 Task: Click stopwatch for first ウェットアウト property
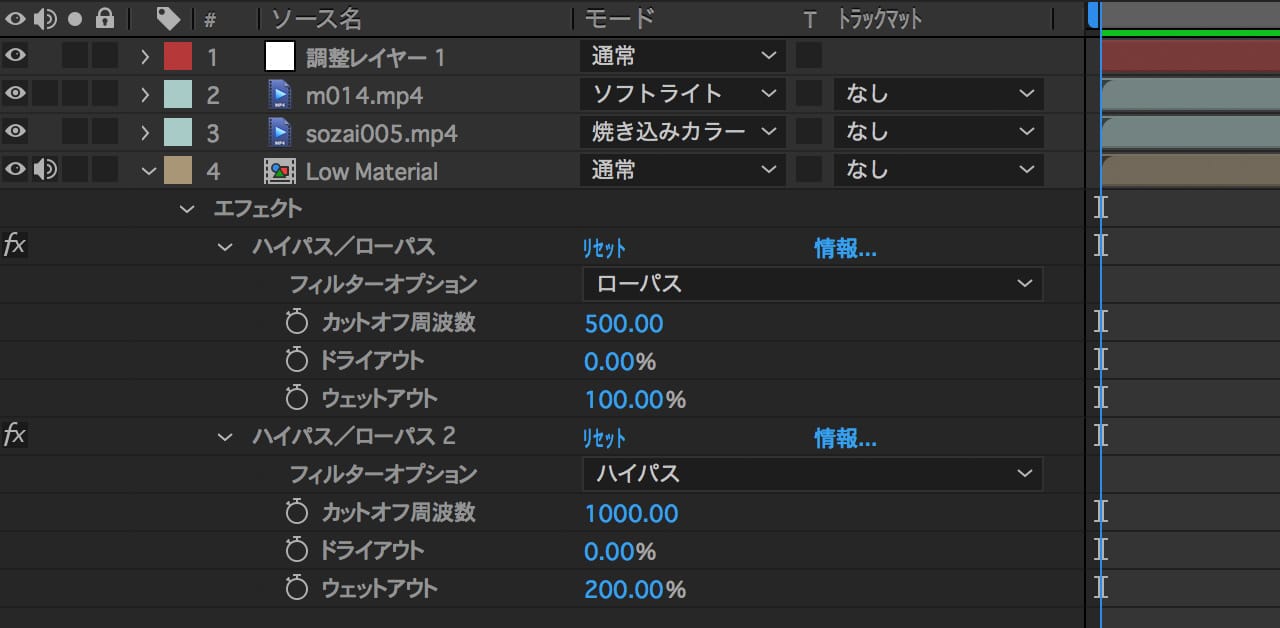296,399
